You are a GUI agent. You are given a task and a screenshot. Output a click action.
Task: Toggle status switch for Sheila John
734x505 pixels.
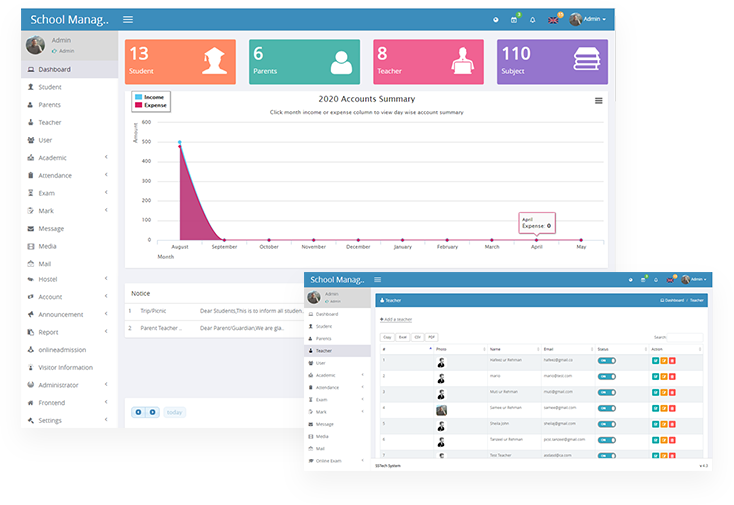(x=607, y=424)
